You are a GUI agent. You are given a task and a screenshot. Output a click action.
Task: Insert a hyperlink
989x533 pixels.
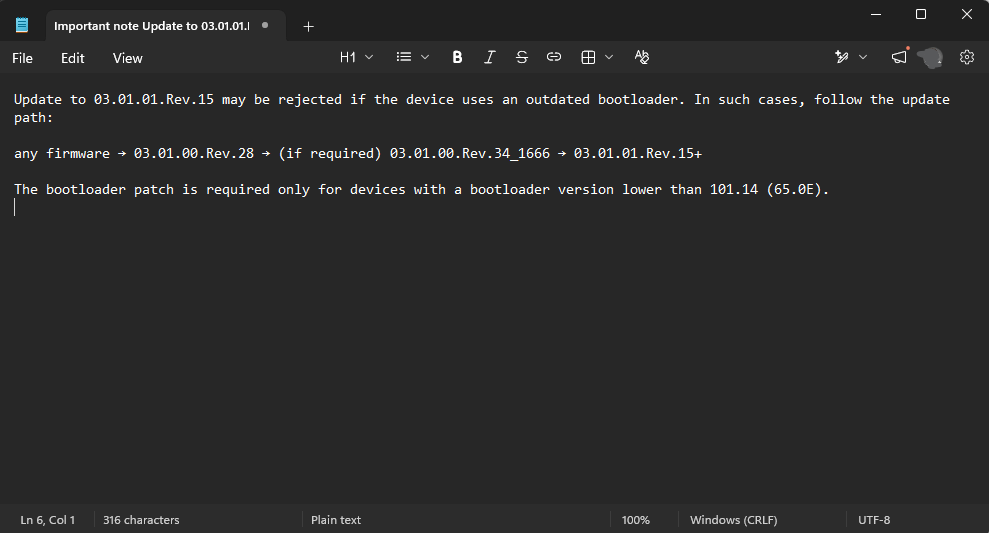[554, 57]
